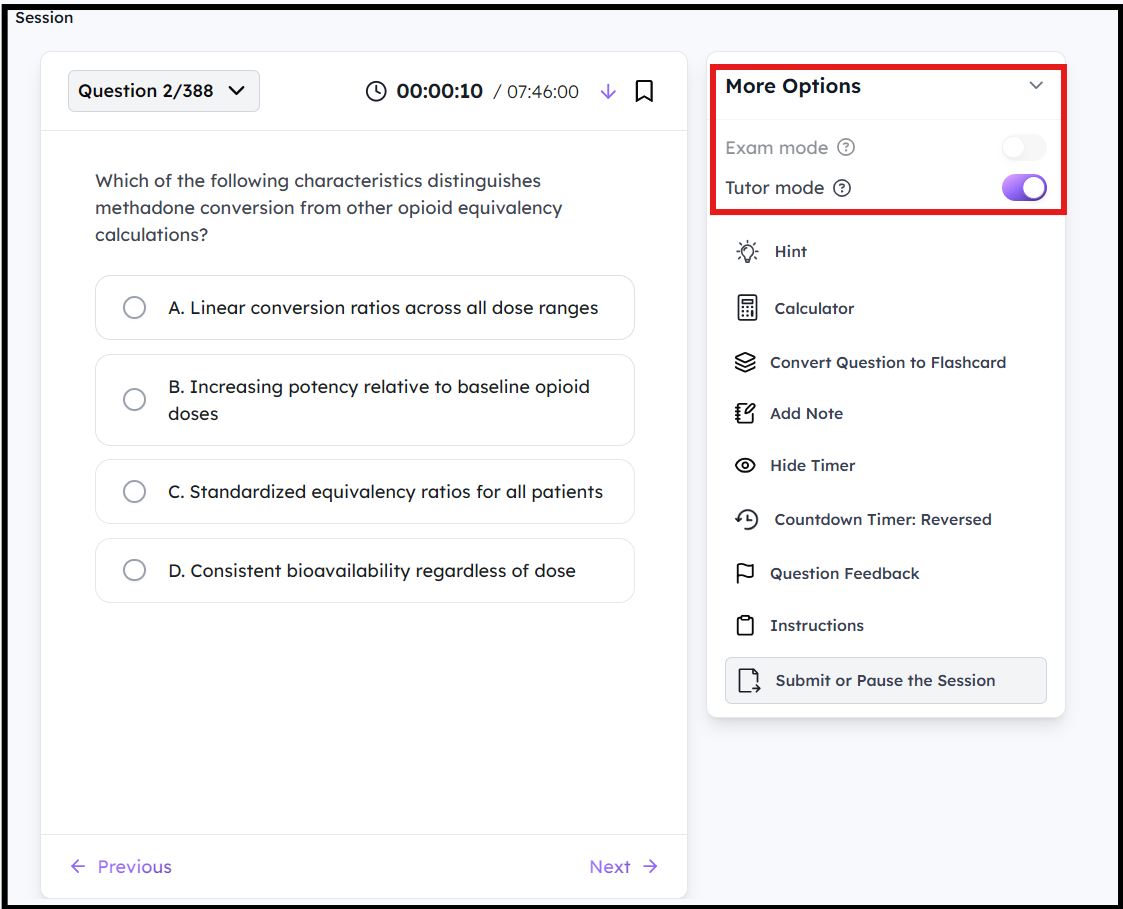Enable the Exam mode switch
Screen dimensions: 1123x909
(1024, 148)
